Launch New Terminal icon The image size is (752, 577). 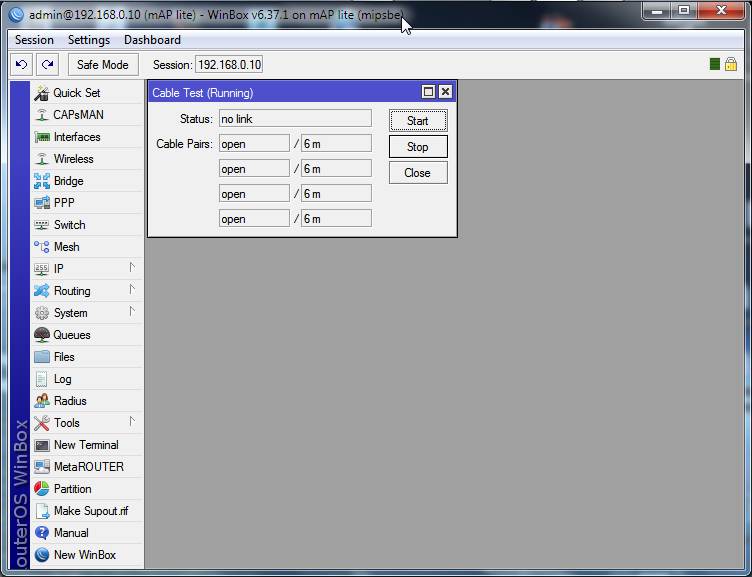pyautogui.click(x=42, y=445)
